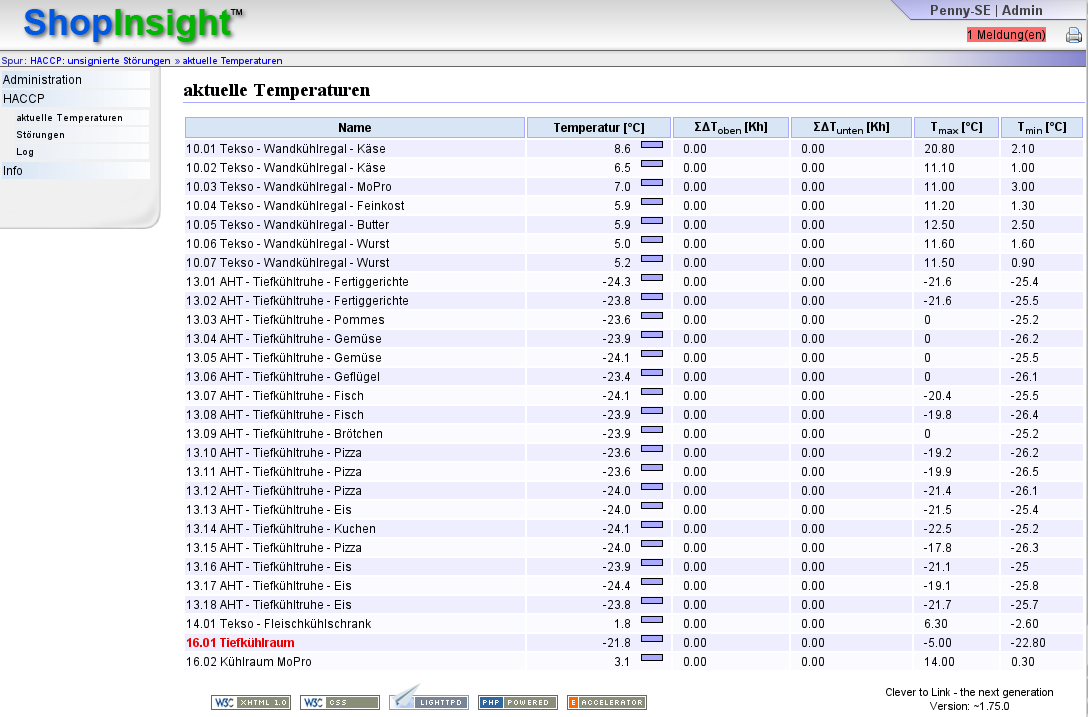
Task: Click the bar icon beside 14.01 Fleischkühlschrank
Action: 652,620
